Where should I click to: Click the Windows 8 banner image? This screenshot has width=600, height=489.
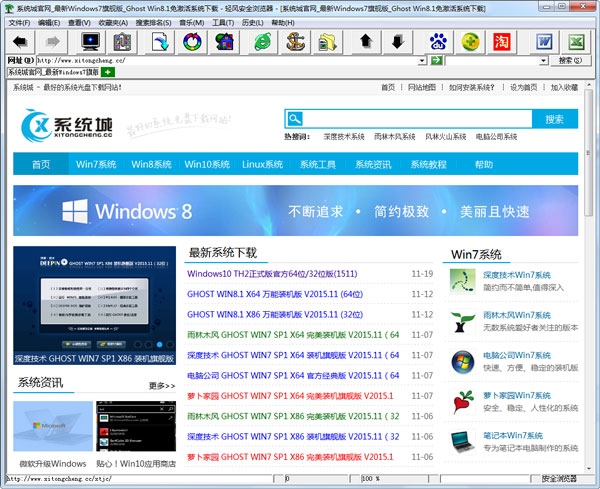coord(295,210)
